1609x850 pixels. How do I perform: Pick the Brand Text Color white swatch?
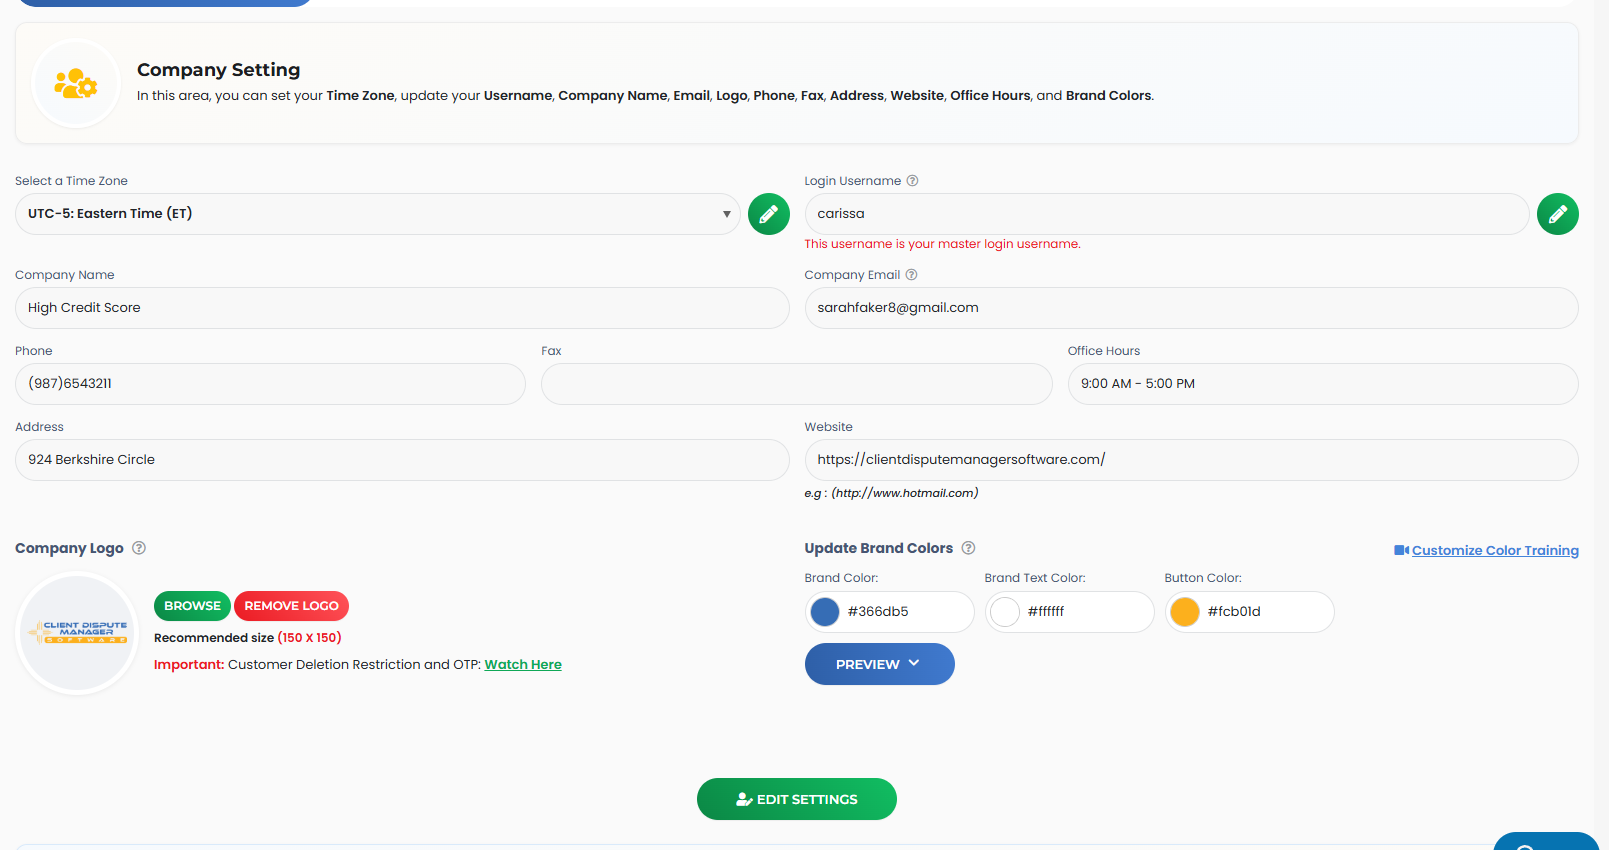click(x=1005, y=612)
